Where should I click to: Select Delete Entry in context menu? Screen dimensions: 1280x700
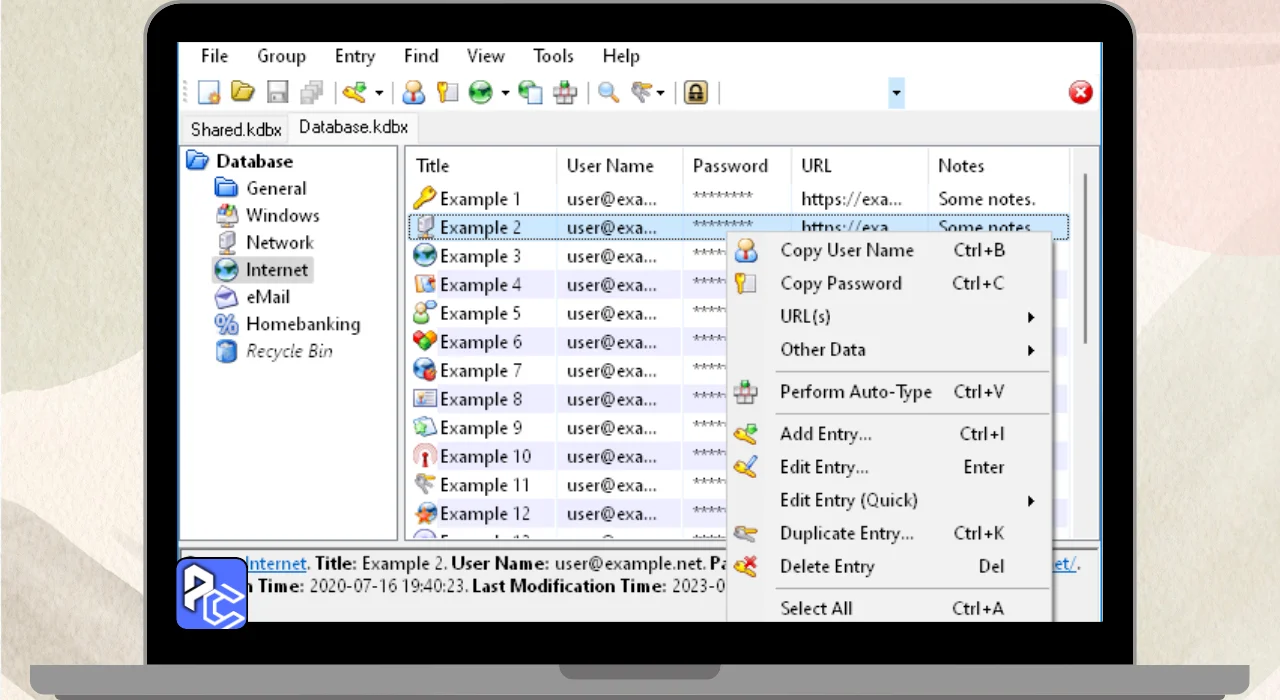826,566
